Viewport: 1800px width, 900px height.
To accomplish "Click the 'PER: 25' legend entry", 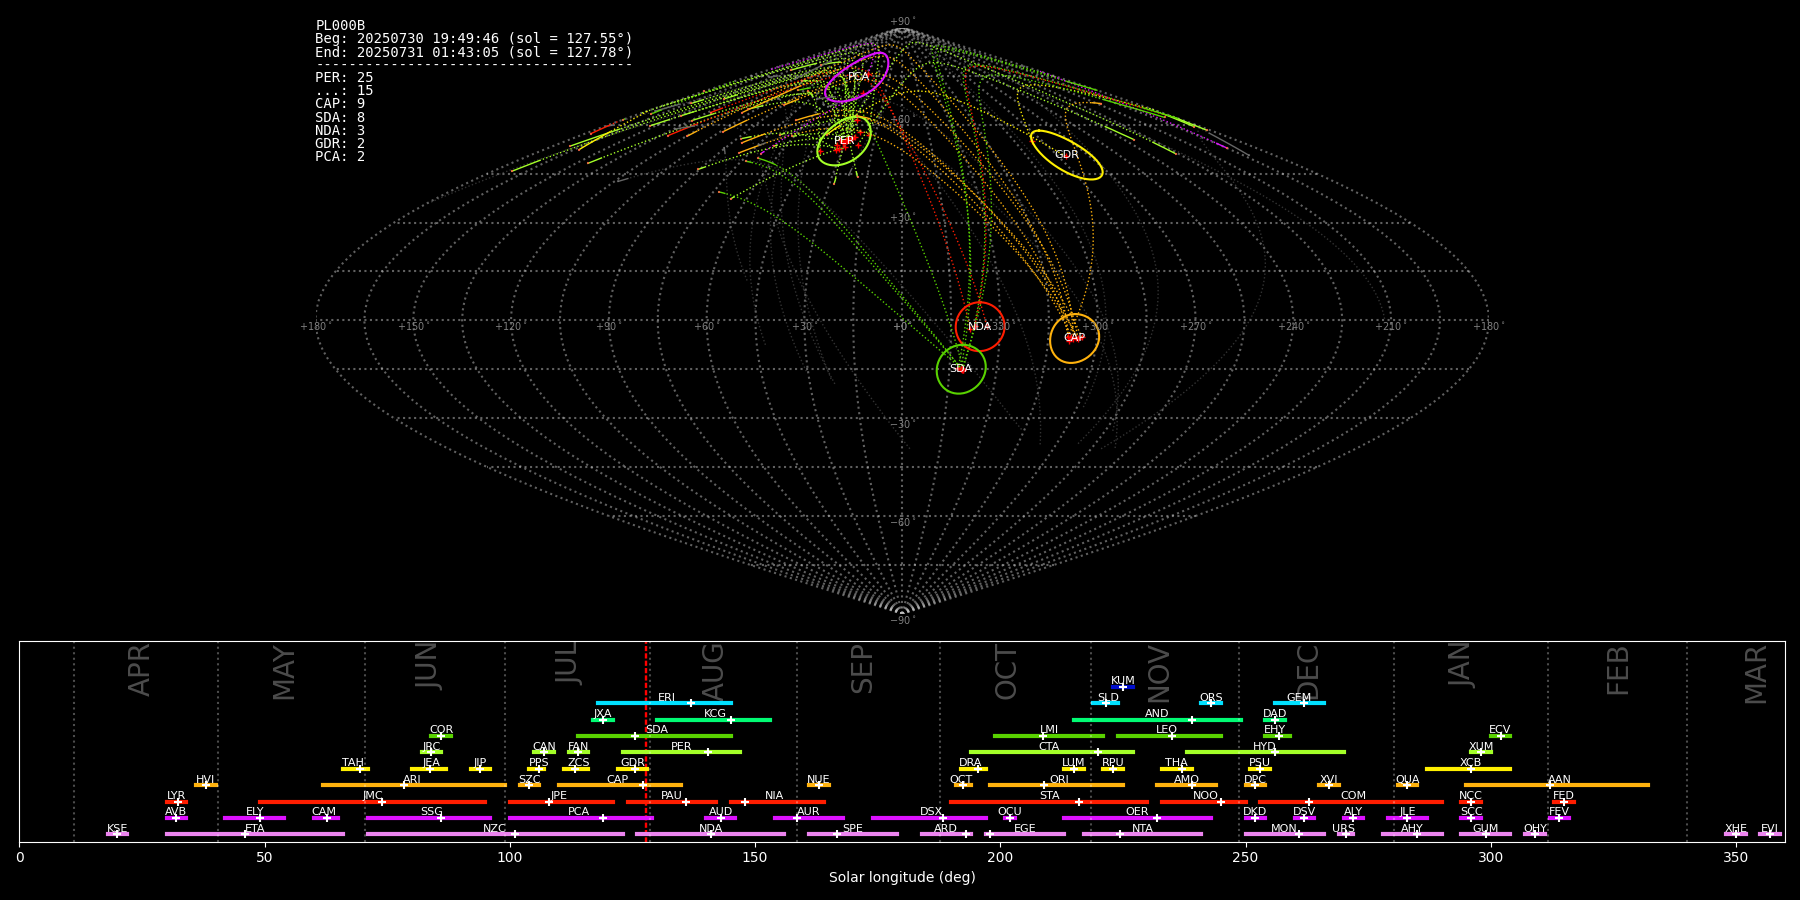I will pos(344,77).
